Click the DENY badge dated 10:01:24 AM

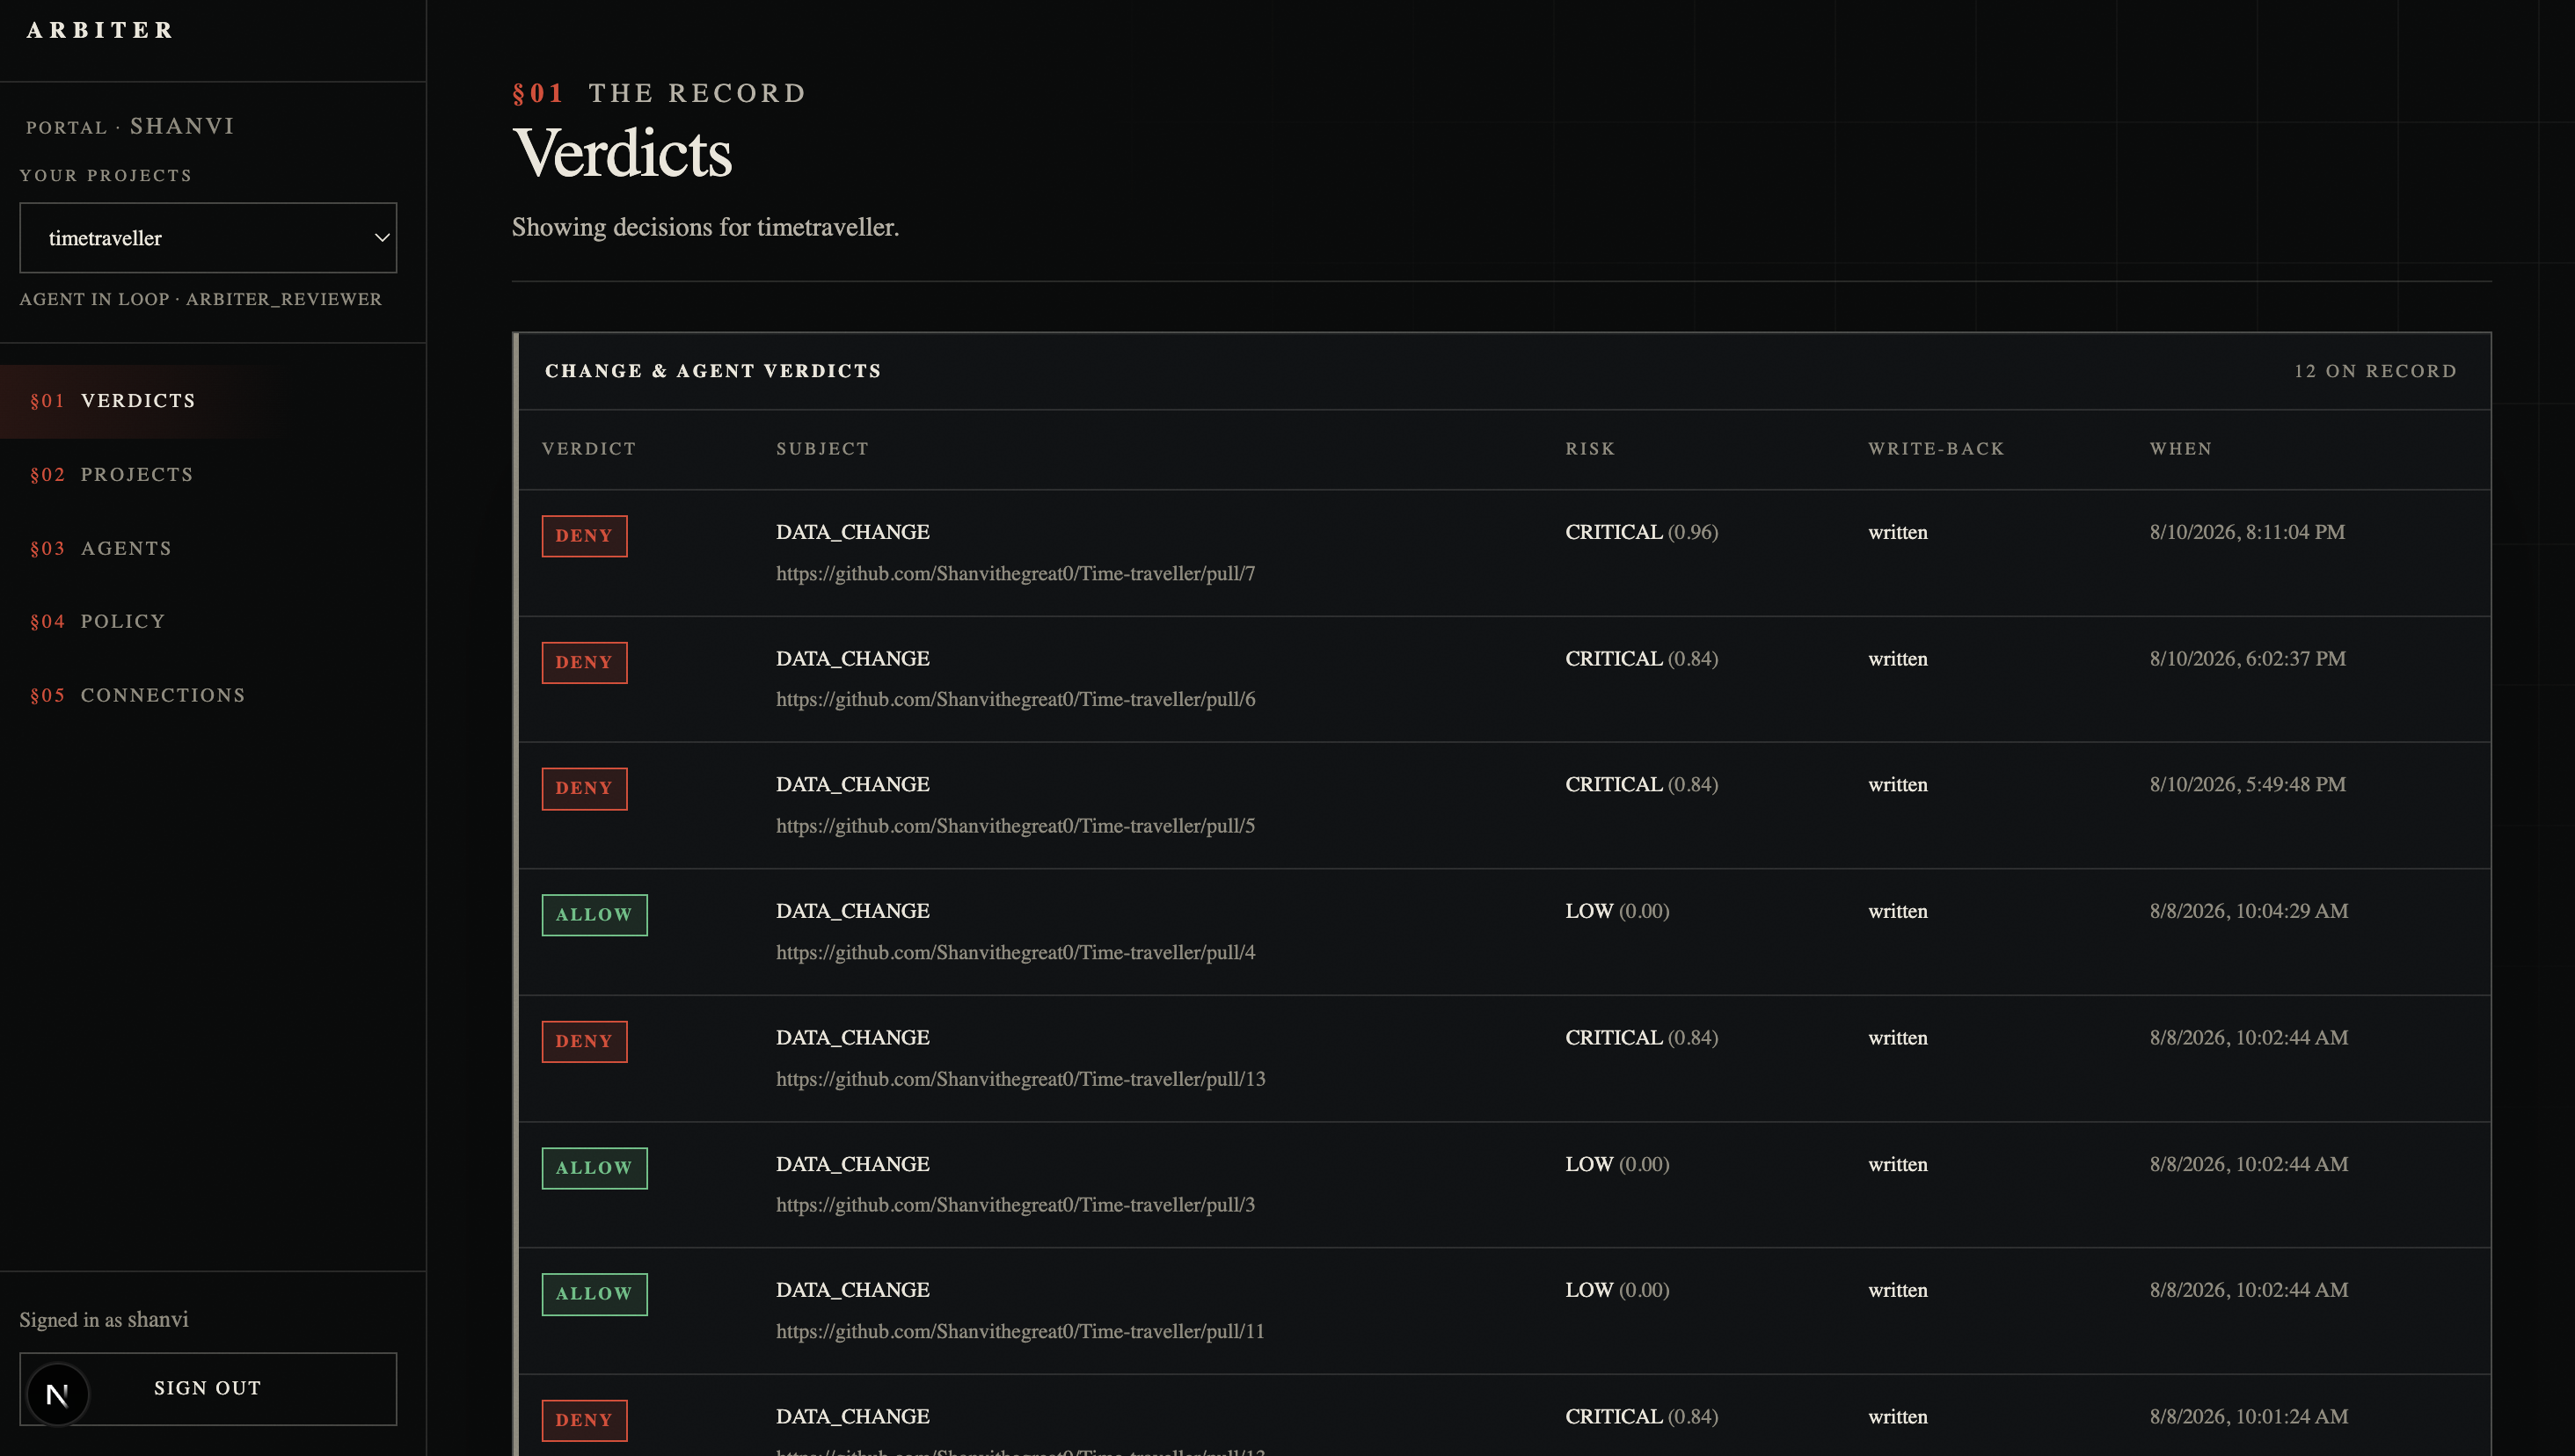pos(584,1421)
